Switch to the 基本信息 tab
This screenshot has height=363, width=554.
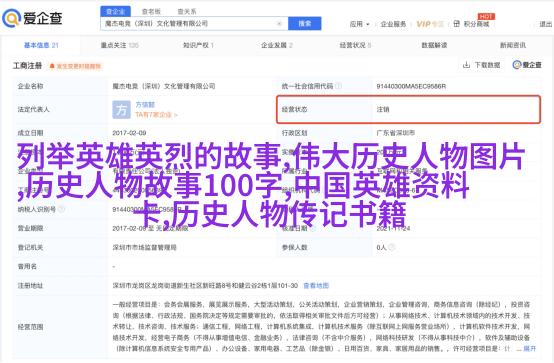41,45
